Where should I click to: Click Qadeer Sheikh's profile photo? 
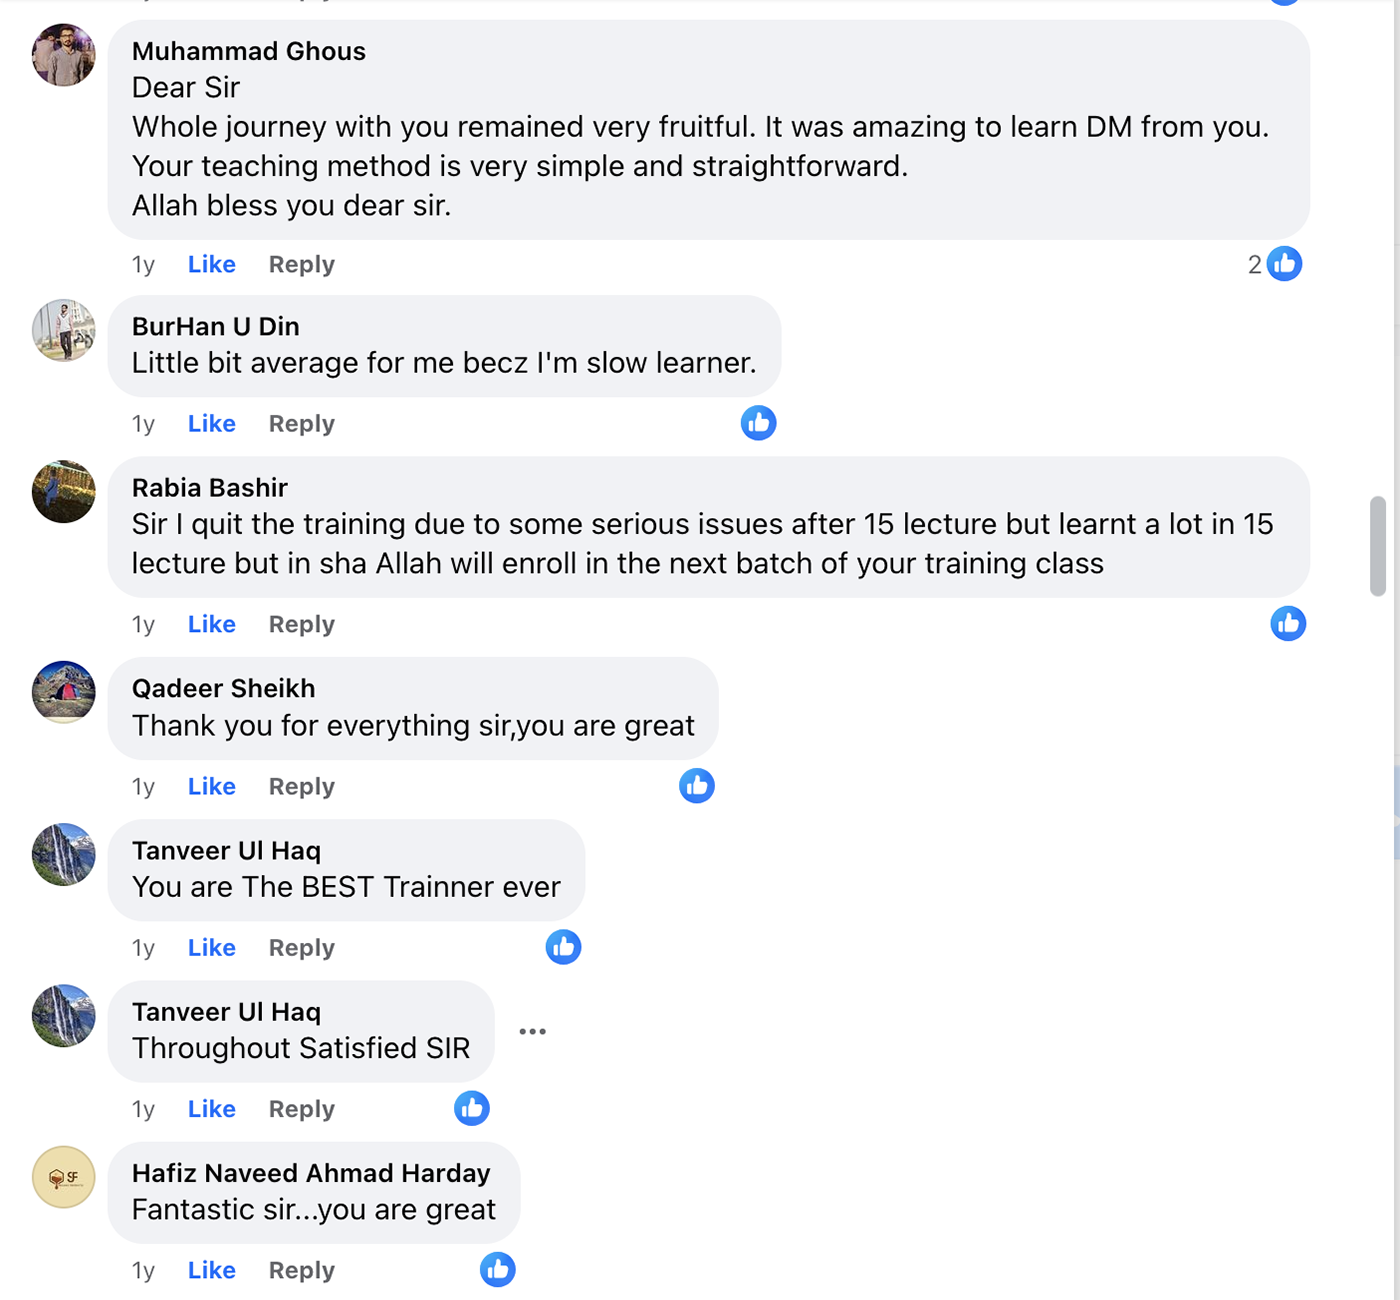click(x=64, y=691)
